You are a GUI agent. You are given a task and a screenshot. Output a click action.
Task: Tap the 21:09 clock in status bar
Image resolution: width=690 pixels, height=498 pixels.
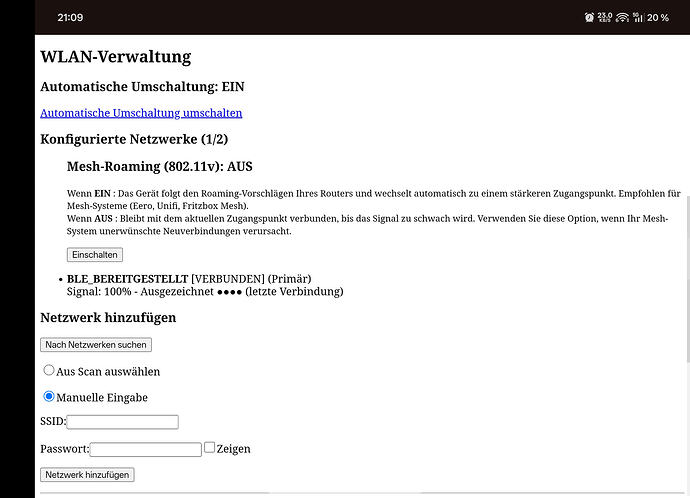coord(70,17)
